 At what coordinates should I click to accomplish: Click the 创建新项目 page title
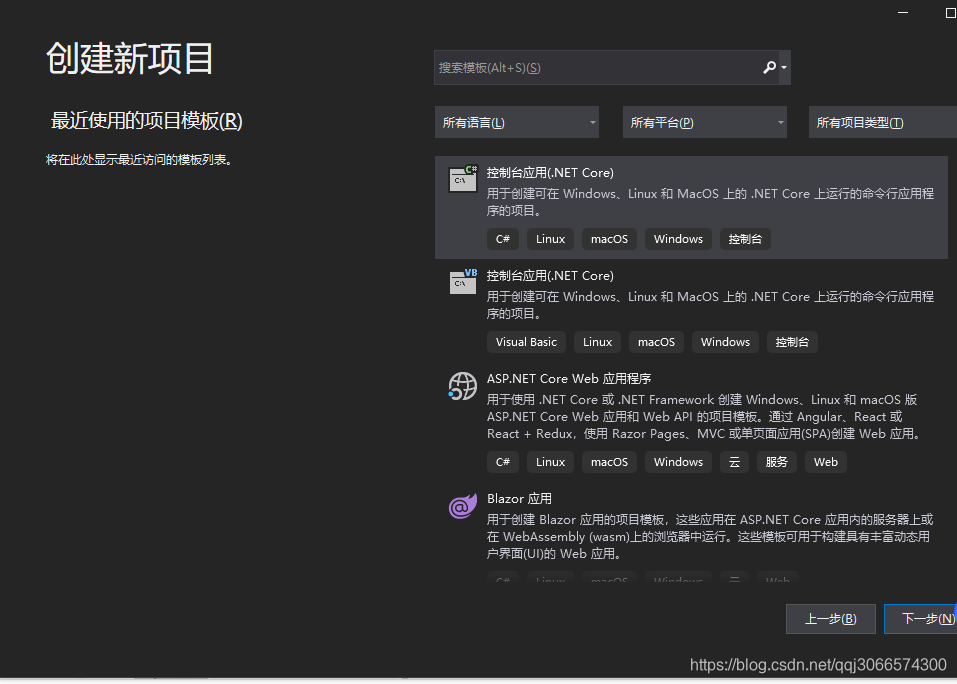pyautogui.click(x=130, y=59)
